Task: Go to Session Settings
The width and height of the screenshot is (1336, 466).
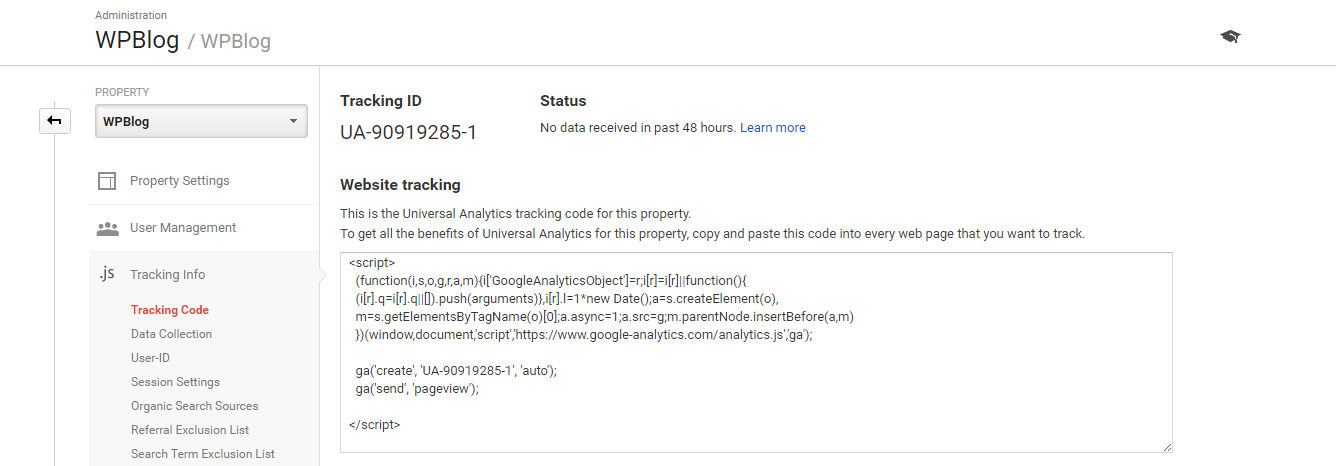Action: (175, 382)
